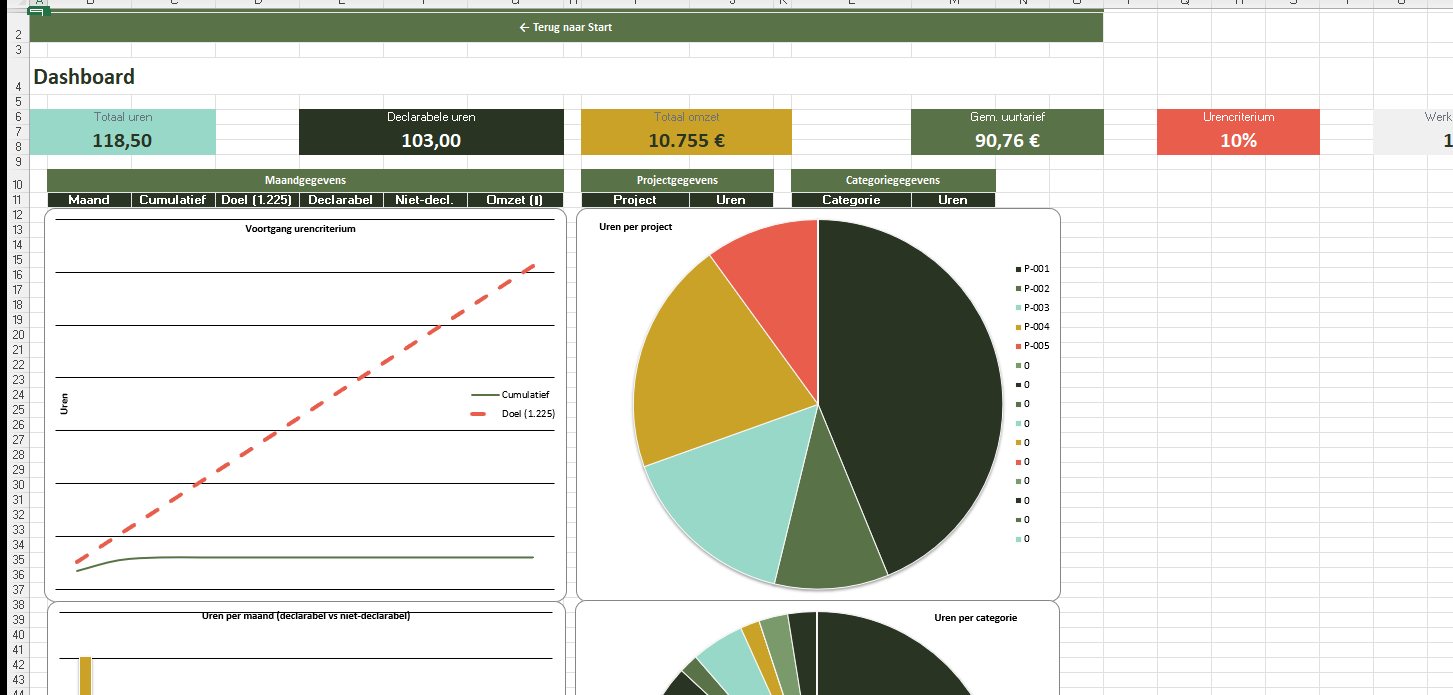Select the Cumulatief legend entry in line chart

(x=524, y=395)
